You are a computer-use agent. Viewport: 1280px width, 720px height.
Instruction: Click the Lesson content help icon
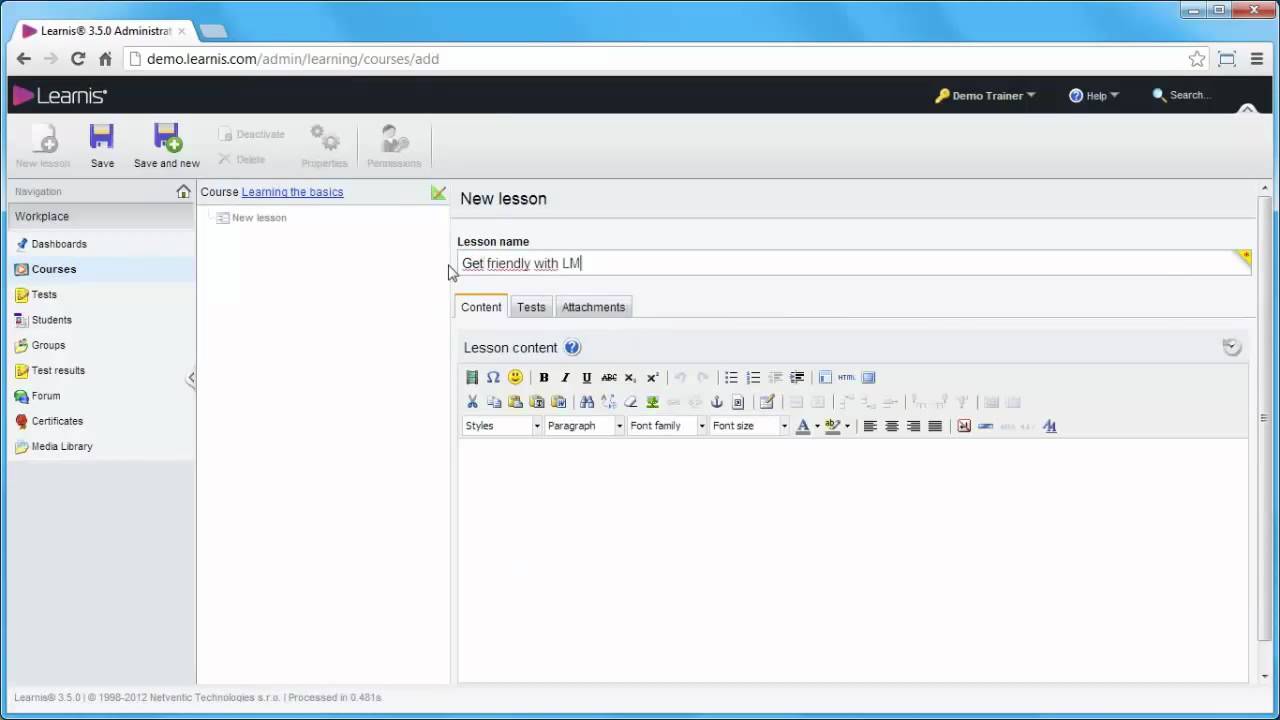click(x=572, y=347)
